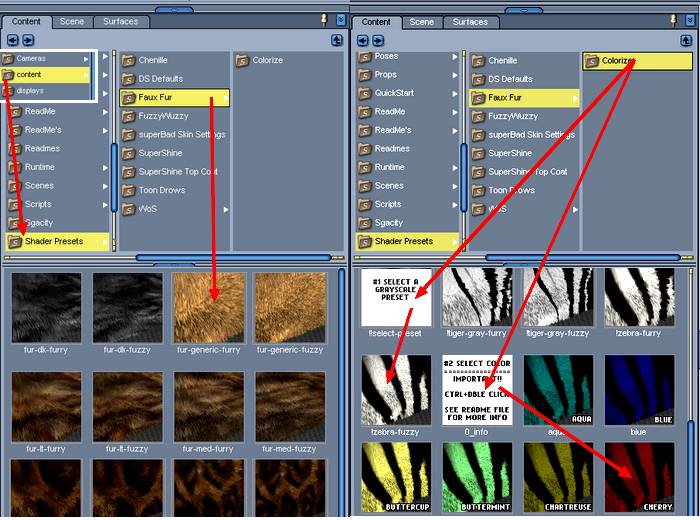Choose fur-dk-fuzzy preset thumbnail
700x520 pixels.
coord(128,308)
